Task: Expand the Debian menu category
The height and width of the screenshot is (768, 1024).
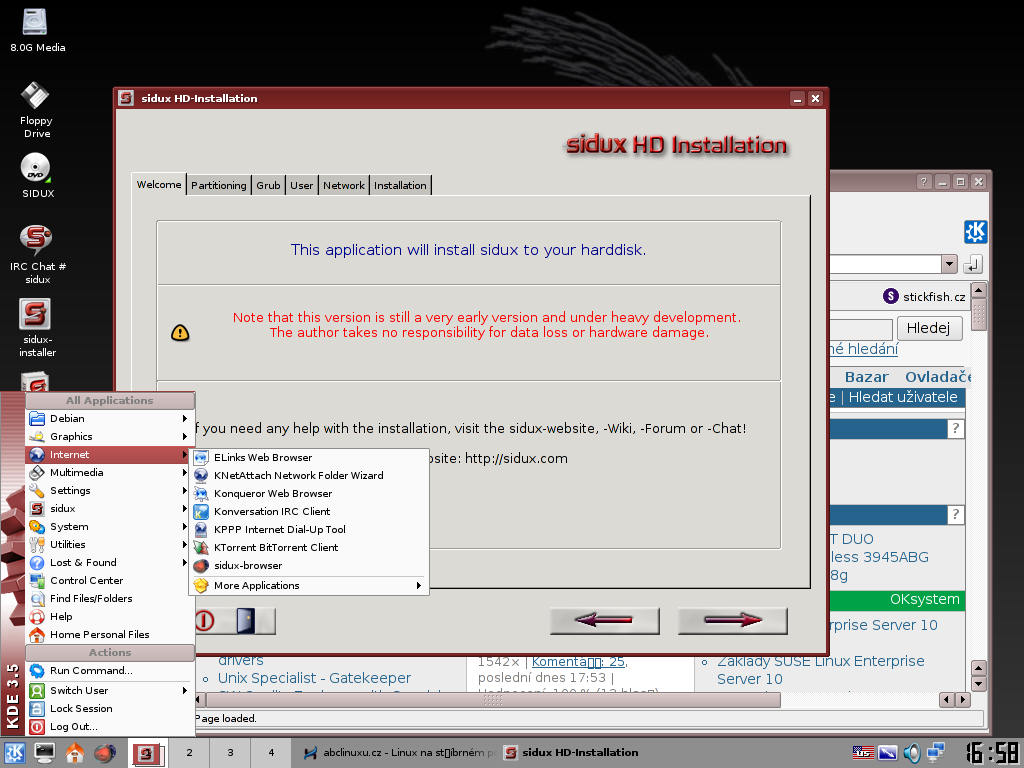Action: 109,418
